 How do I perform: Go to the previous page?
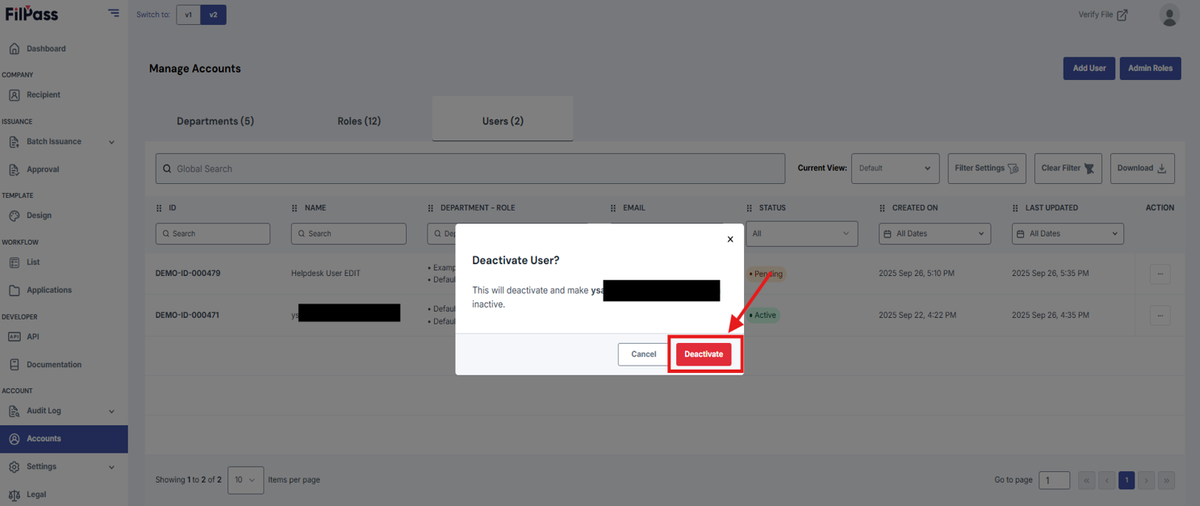point(1106,480)
